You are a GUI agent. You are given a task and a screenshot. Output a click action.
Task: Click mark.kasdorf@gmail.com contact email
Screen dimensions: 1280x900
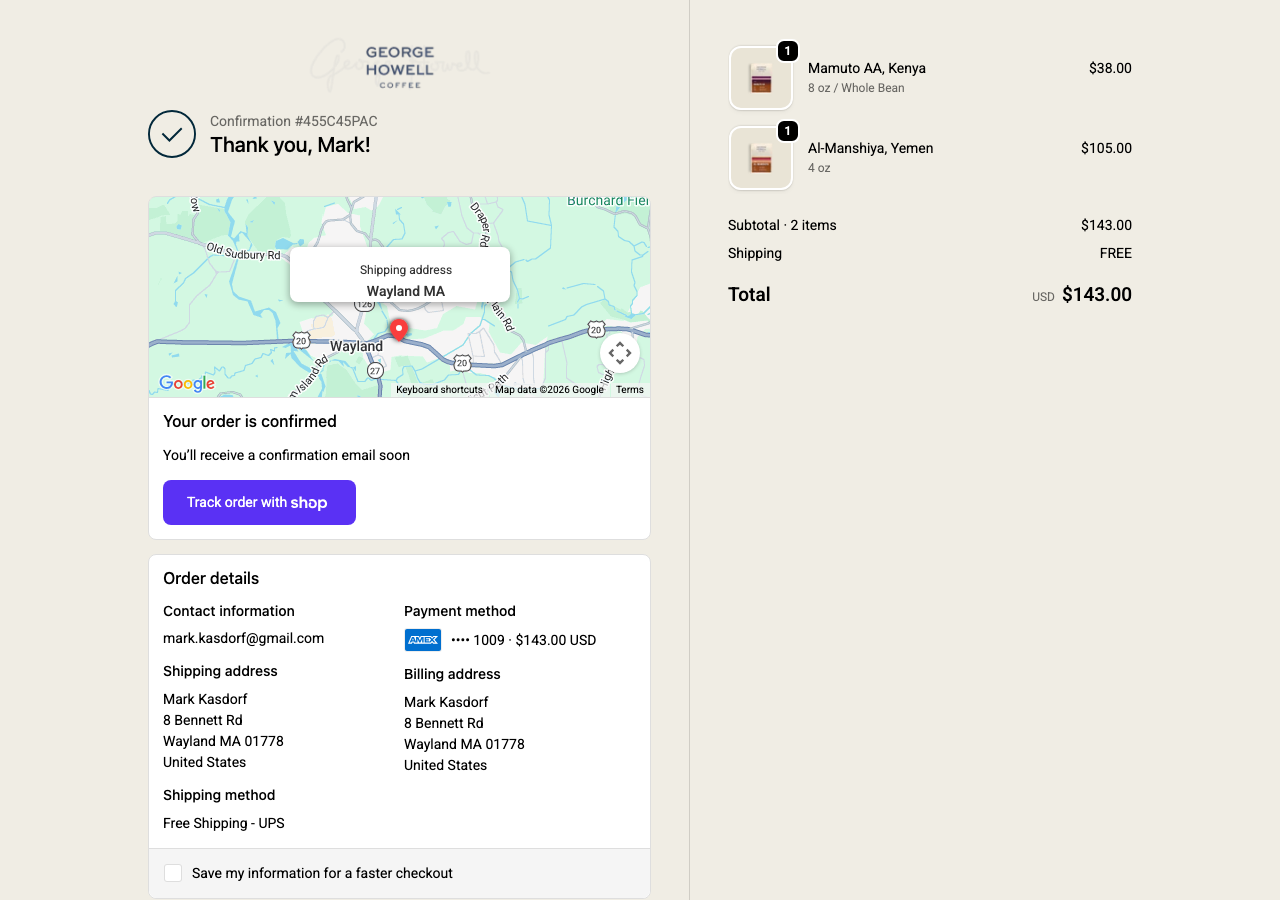coord(243,638)
